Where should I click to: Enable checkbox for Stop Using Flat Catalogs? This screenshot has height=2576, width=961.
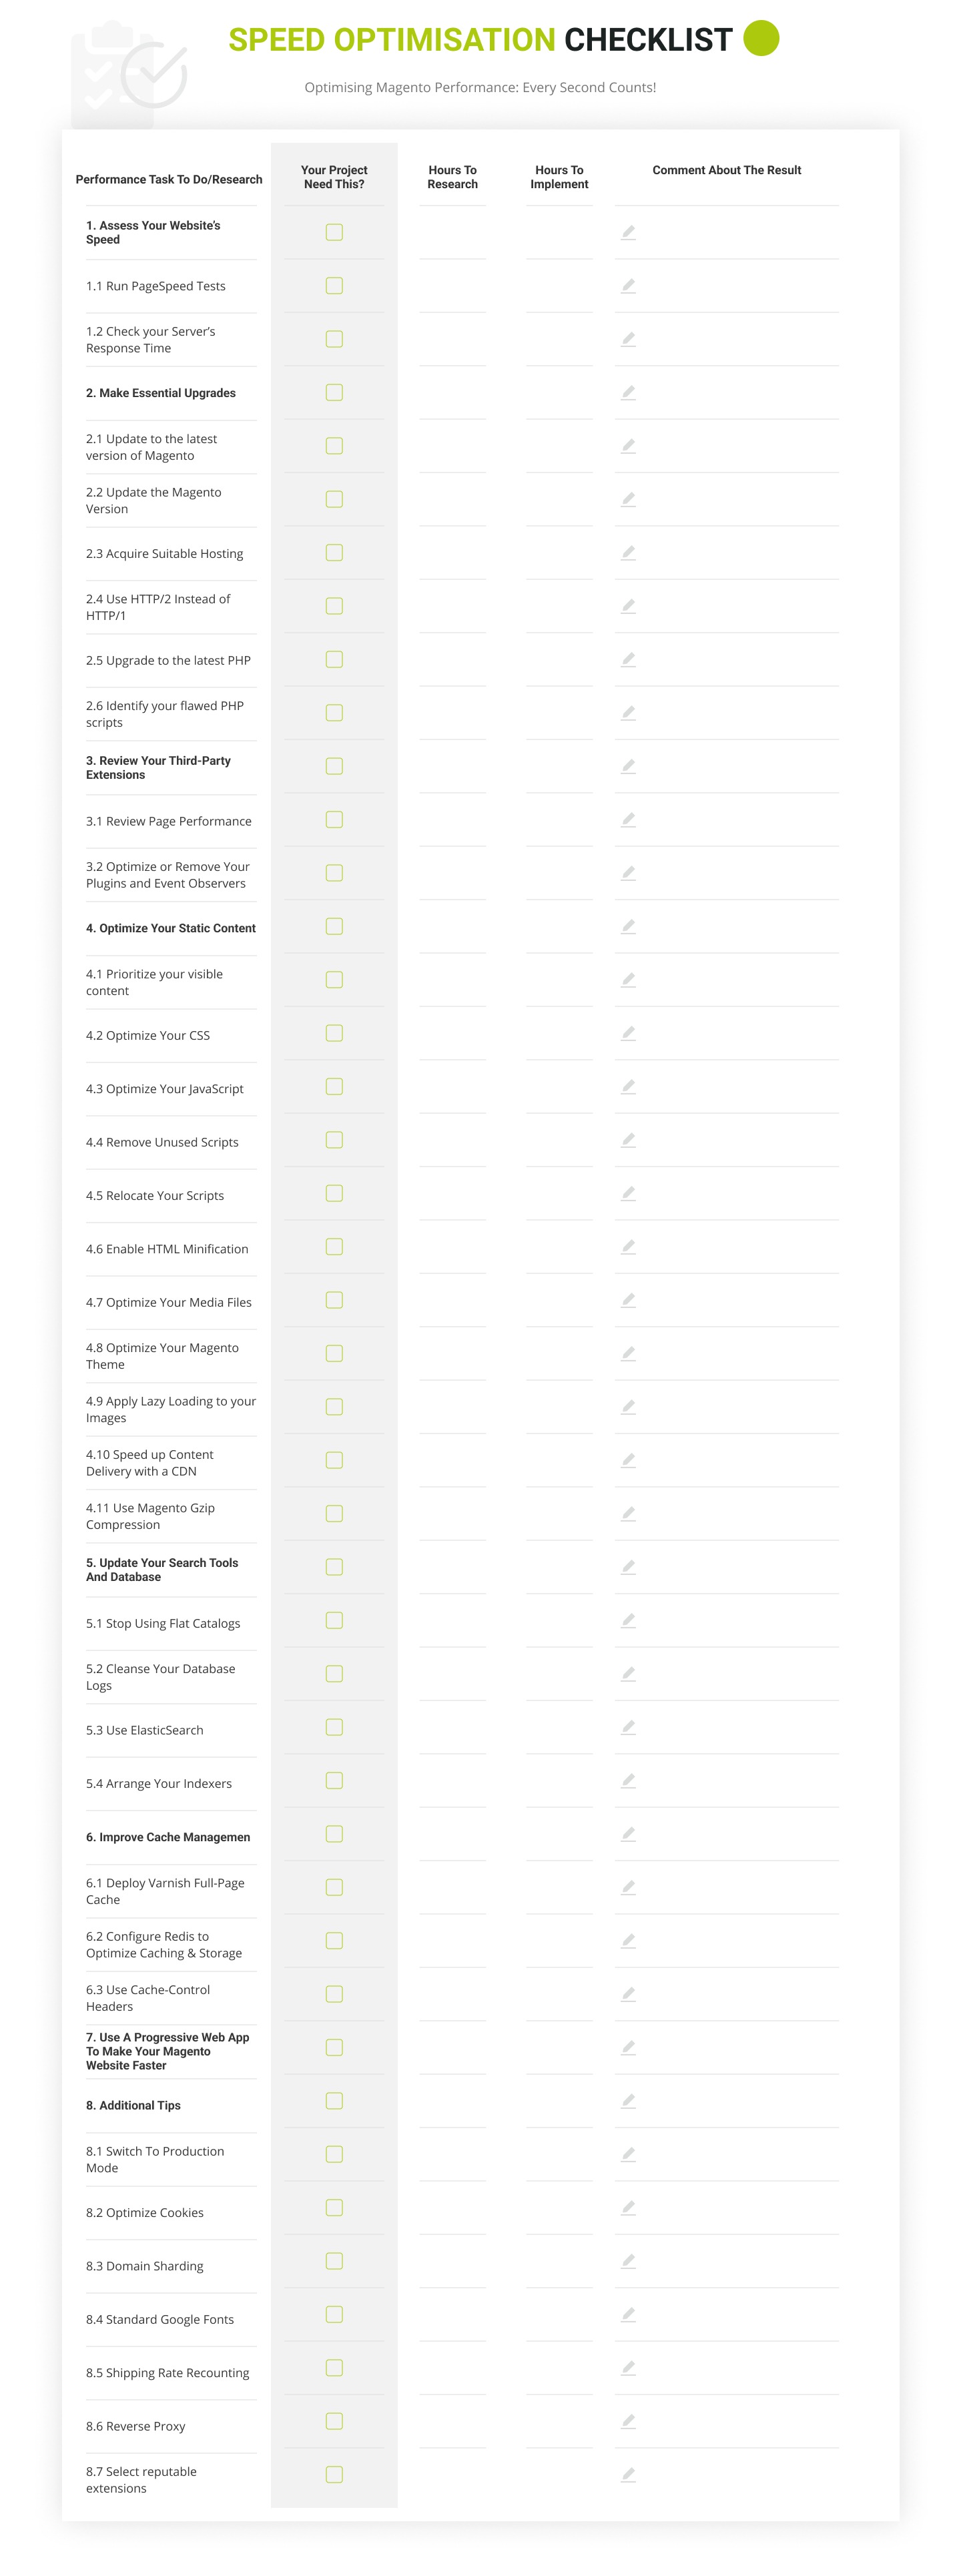tap(334, 1620)
